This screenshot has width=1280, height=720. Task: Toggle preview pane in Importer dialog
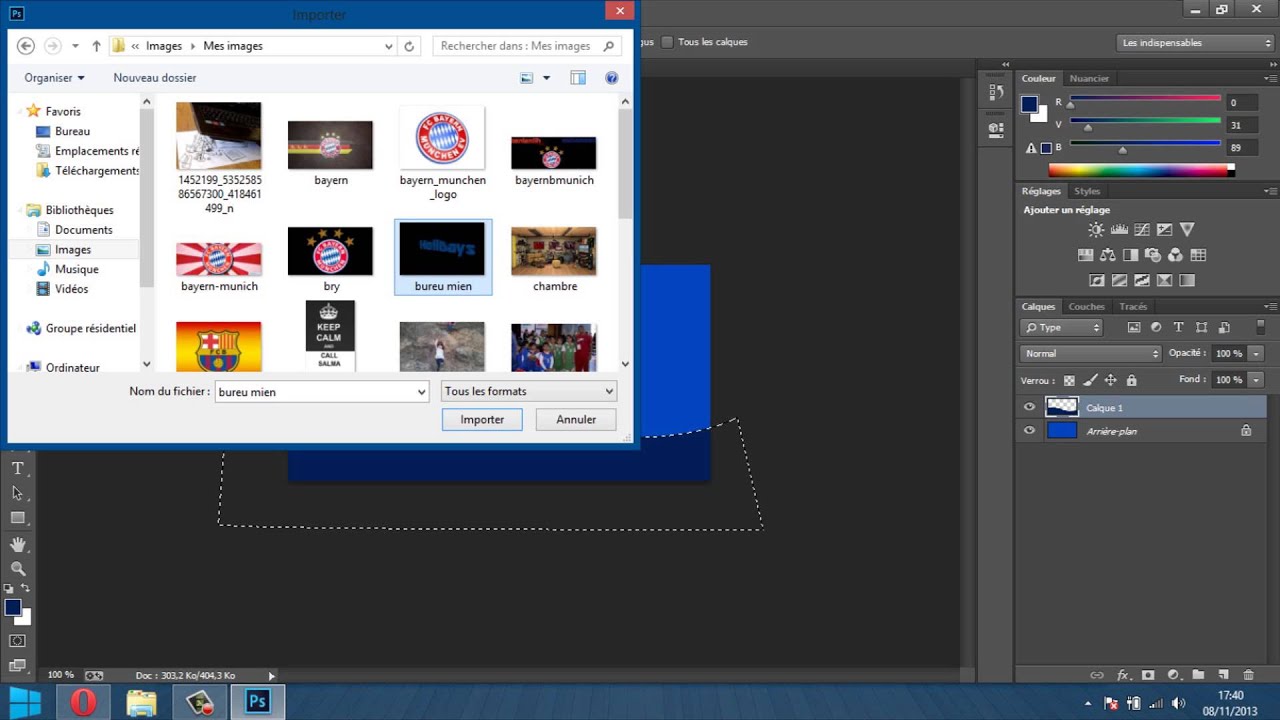pos(578,78)
